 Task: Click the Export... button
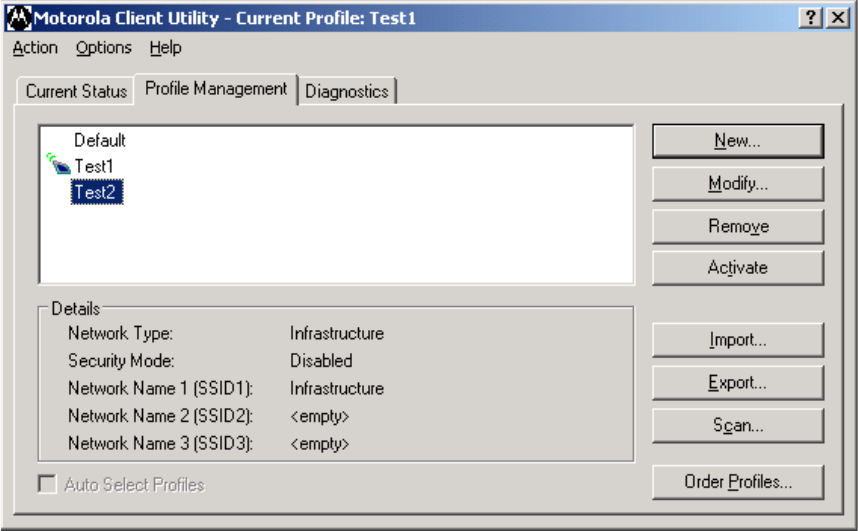[738, 383]
